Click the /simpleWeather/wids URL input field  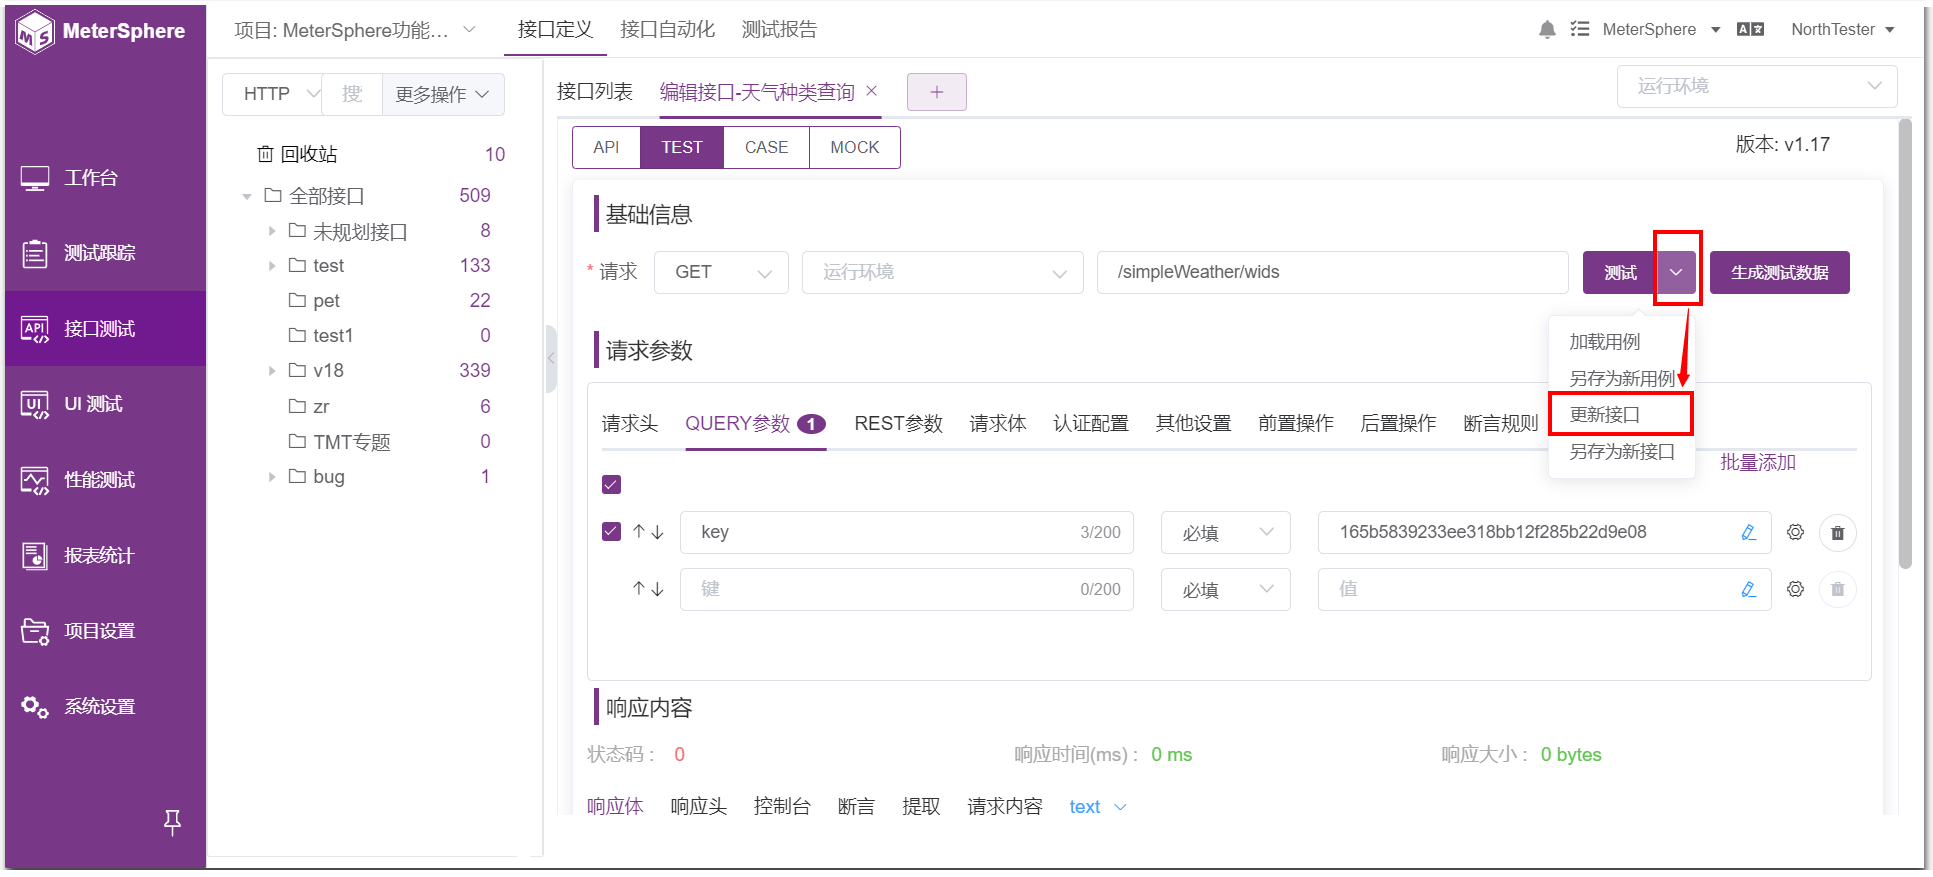pos(1332,272)
